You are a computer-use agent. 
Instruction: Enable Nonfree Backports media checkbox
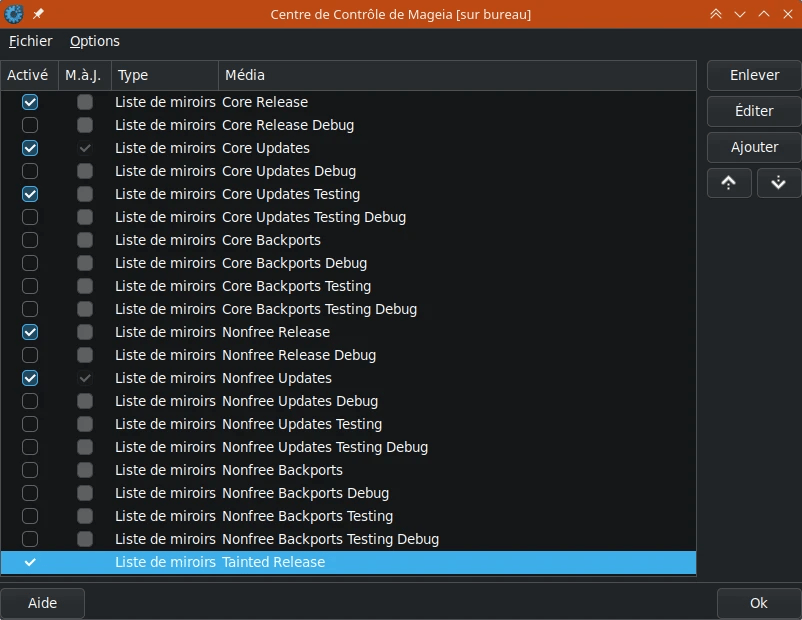30,470
